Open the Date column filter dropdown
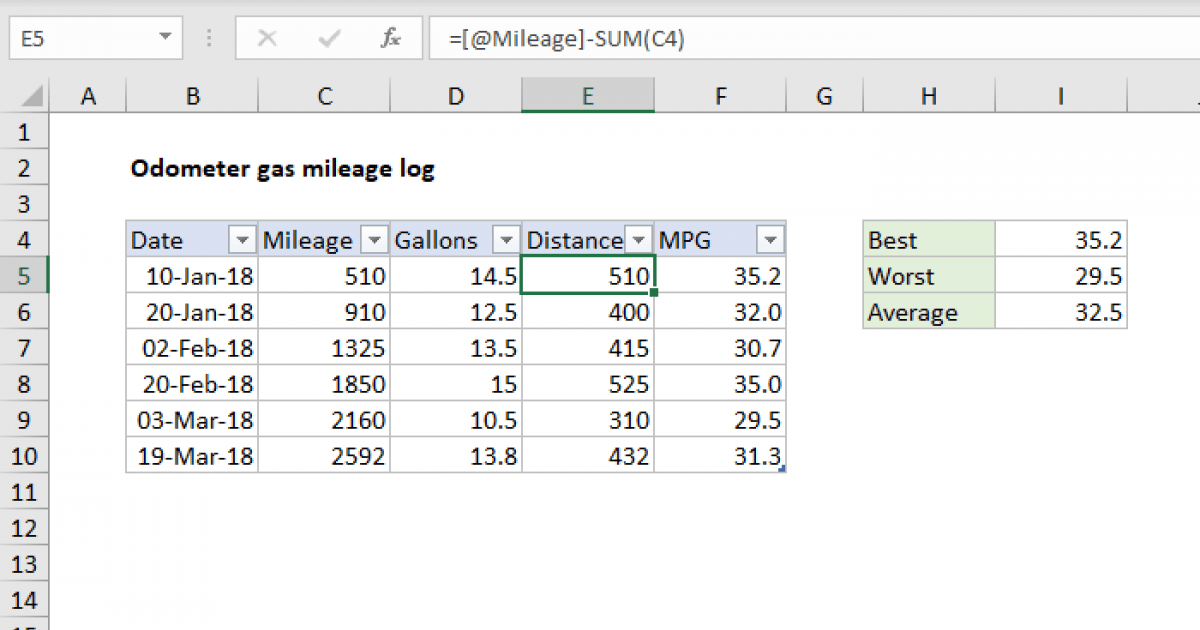This screenshot has height=630, width=1200. point(242,240)
